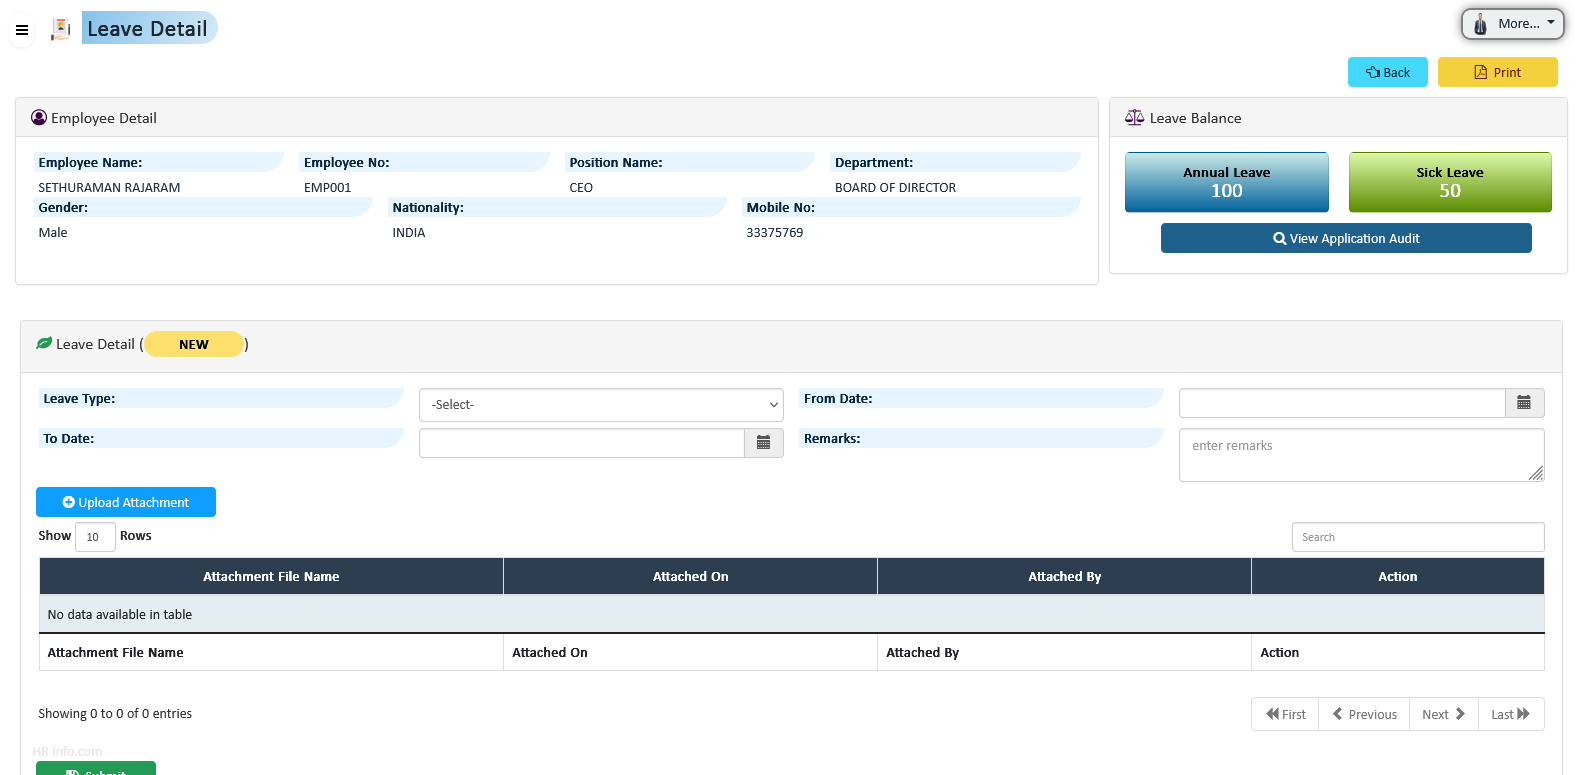
Task: Open View Application Audit
Action: tap(1345, 238)
